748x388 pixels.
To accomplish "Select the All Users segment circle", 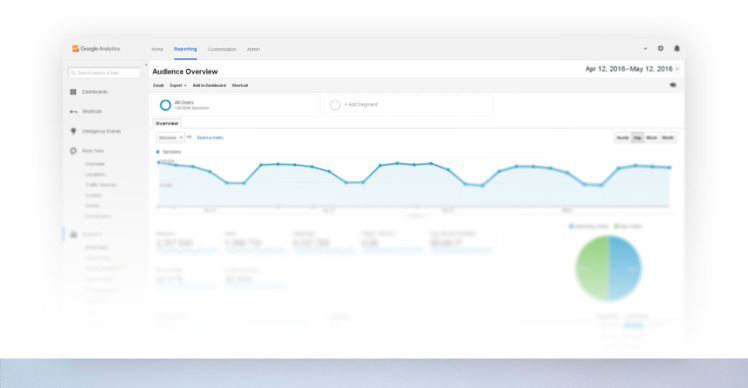I will pyautogui.click(x=166, y=105).
